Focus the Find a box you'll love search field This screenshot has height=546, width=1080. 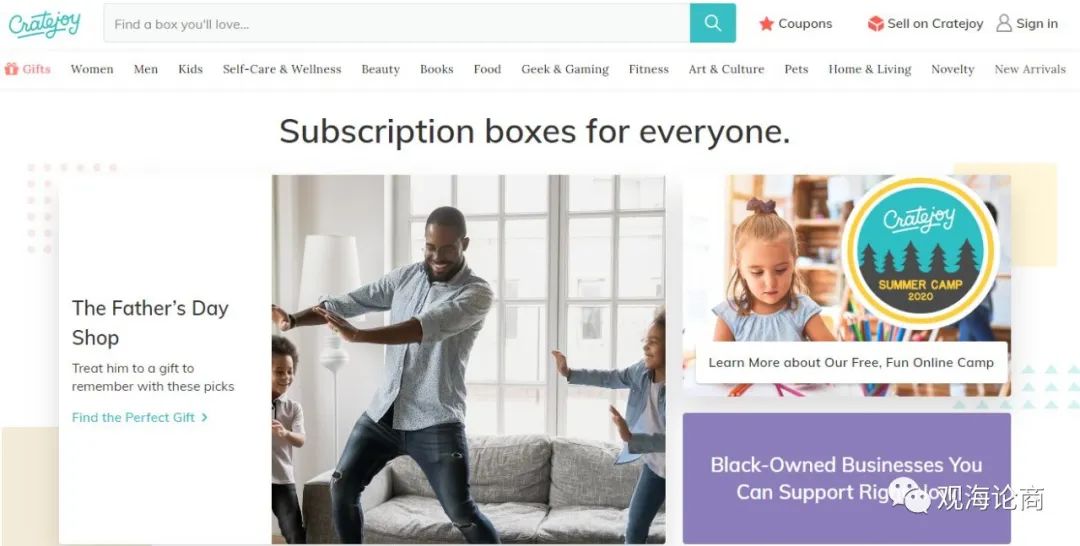(x=397, y=23)
